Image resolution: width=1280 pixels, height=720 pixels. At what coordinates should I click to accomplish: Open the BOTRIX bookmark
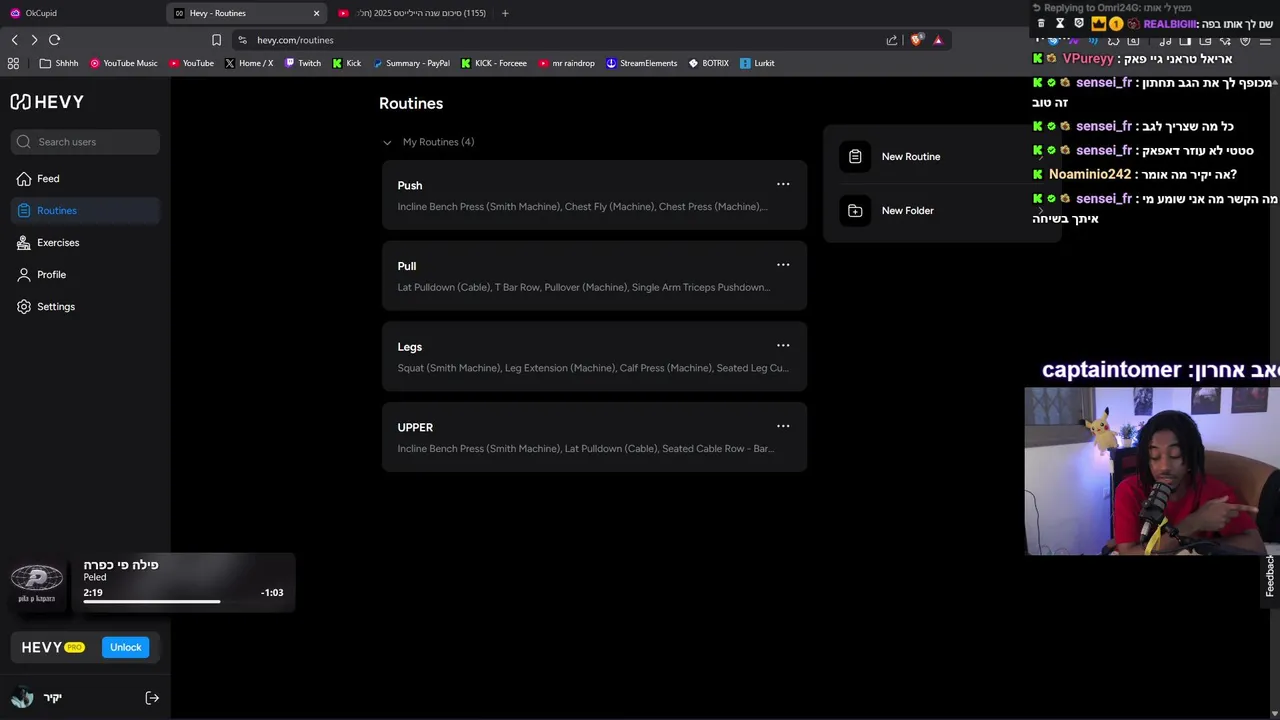709,63
